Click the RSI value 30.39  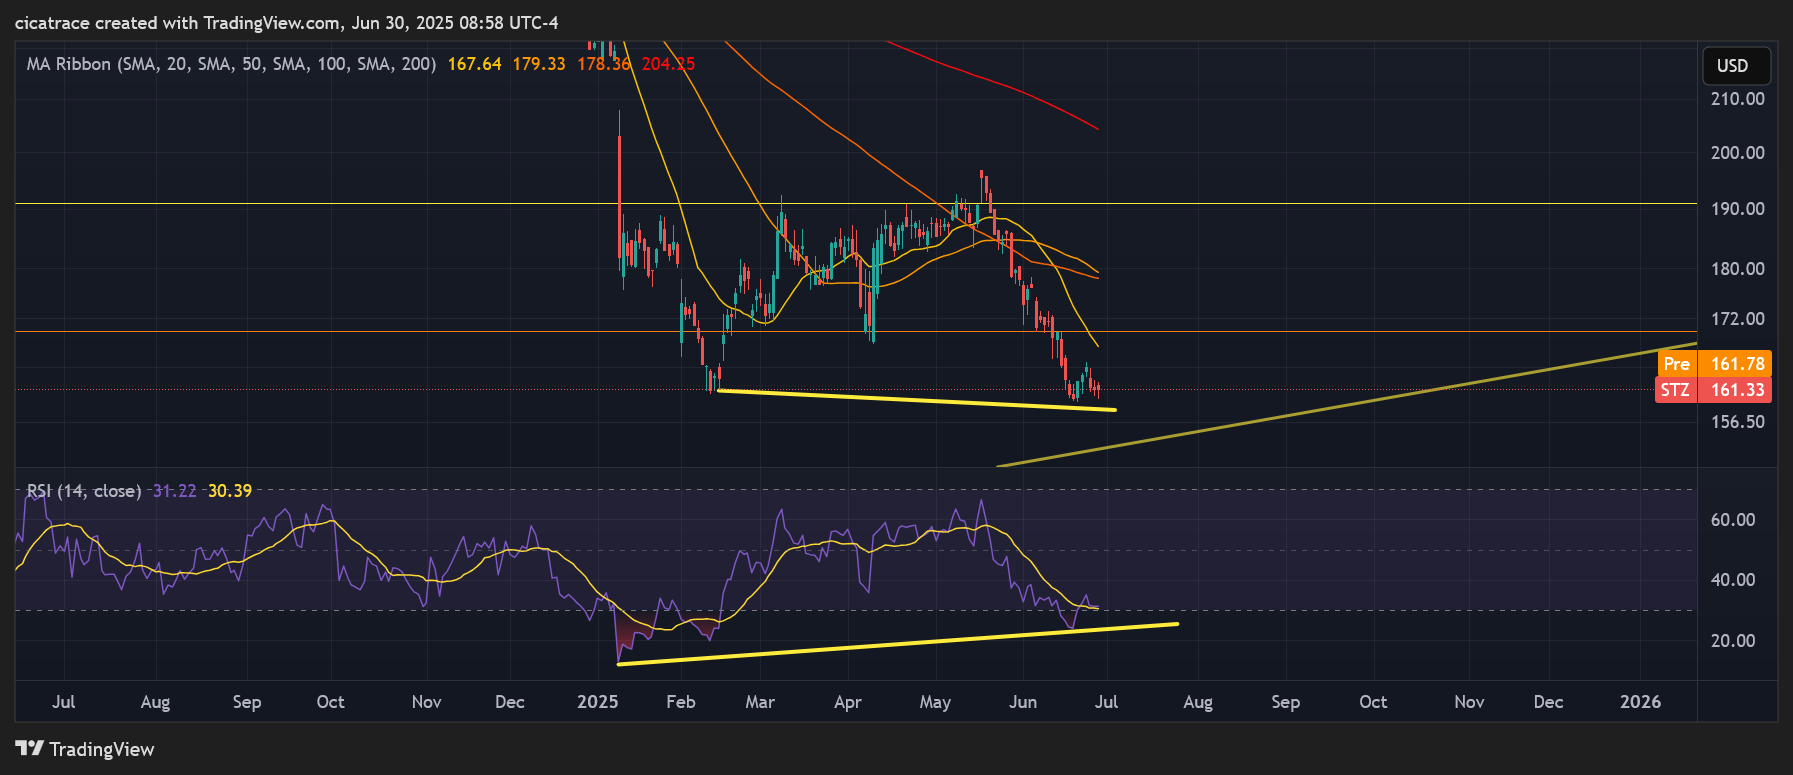tap(230, 491)
